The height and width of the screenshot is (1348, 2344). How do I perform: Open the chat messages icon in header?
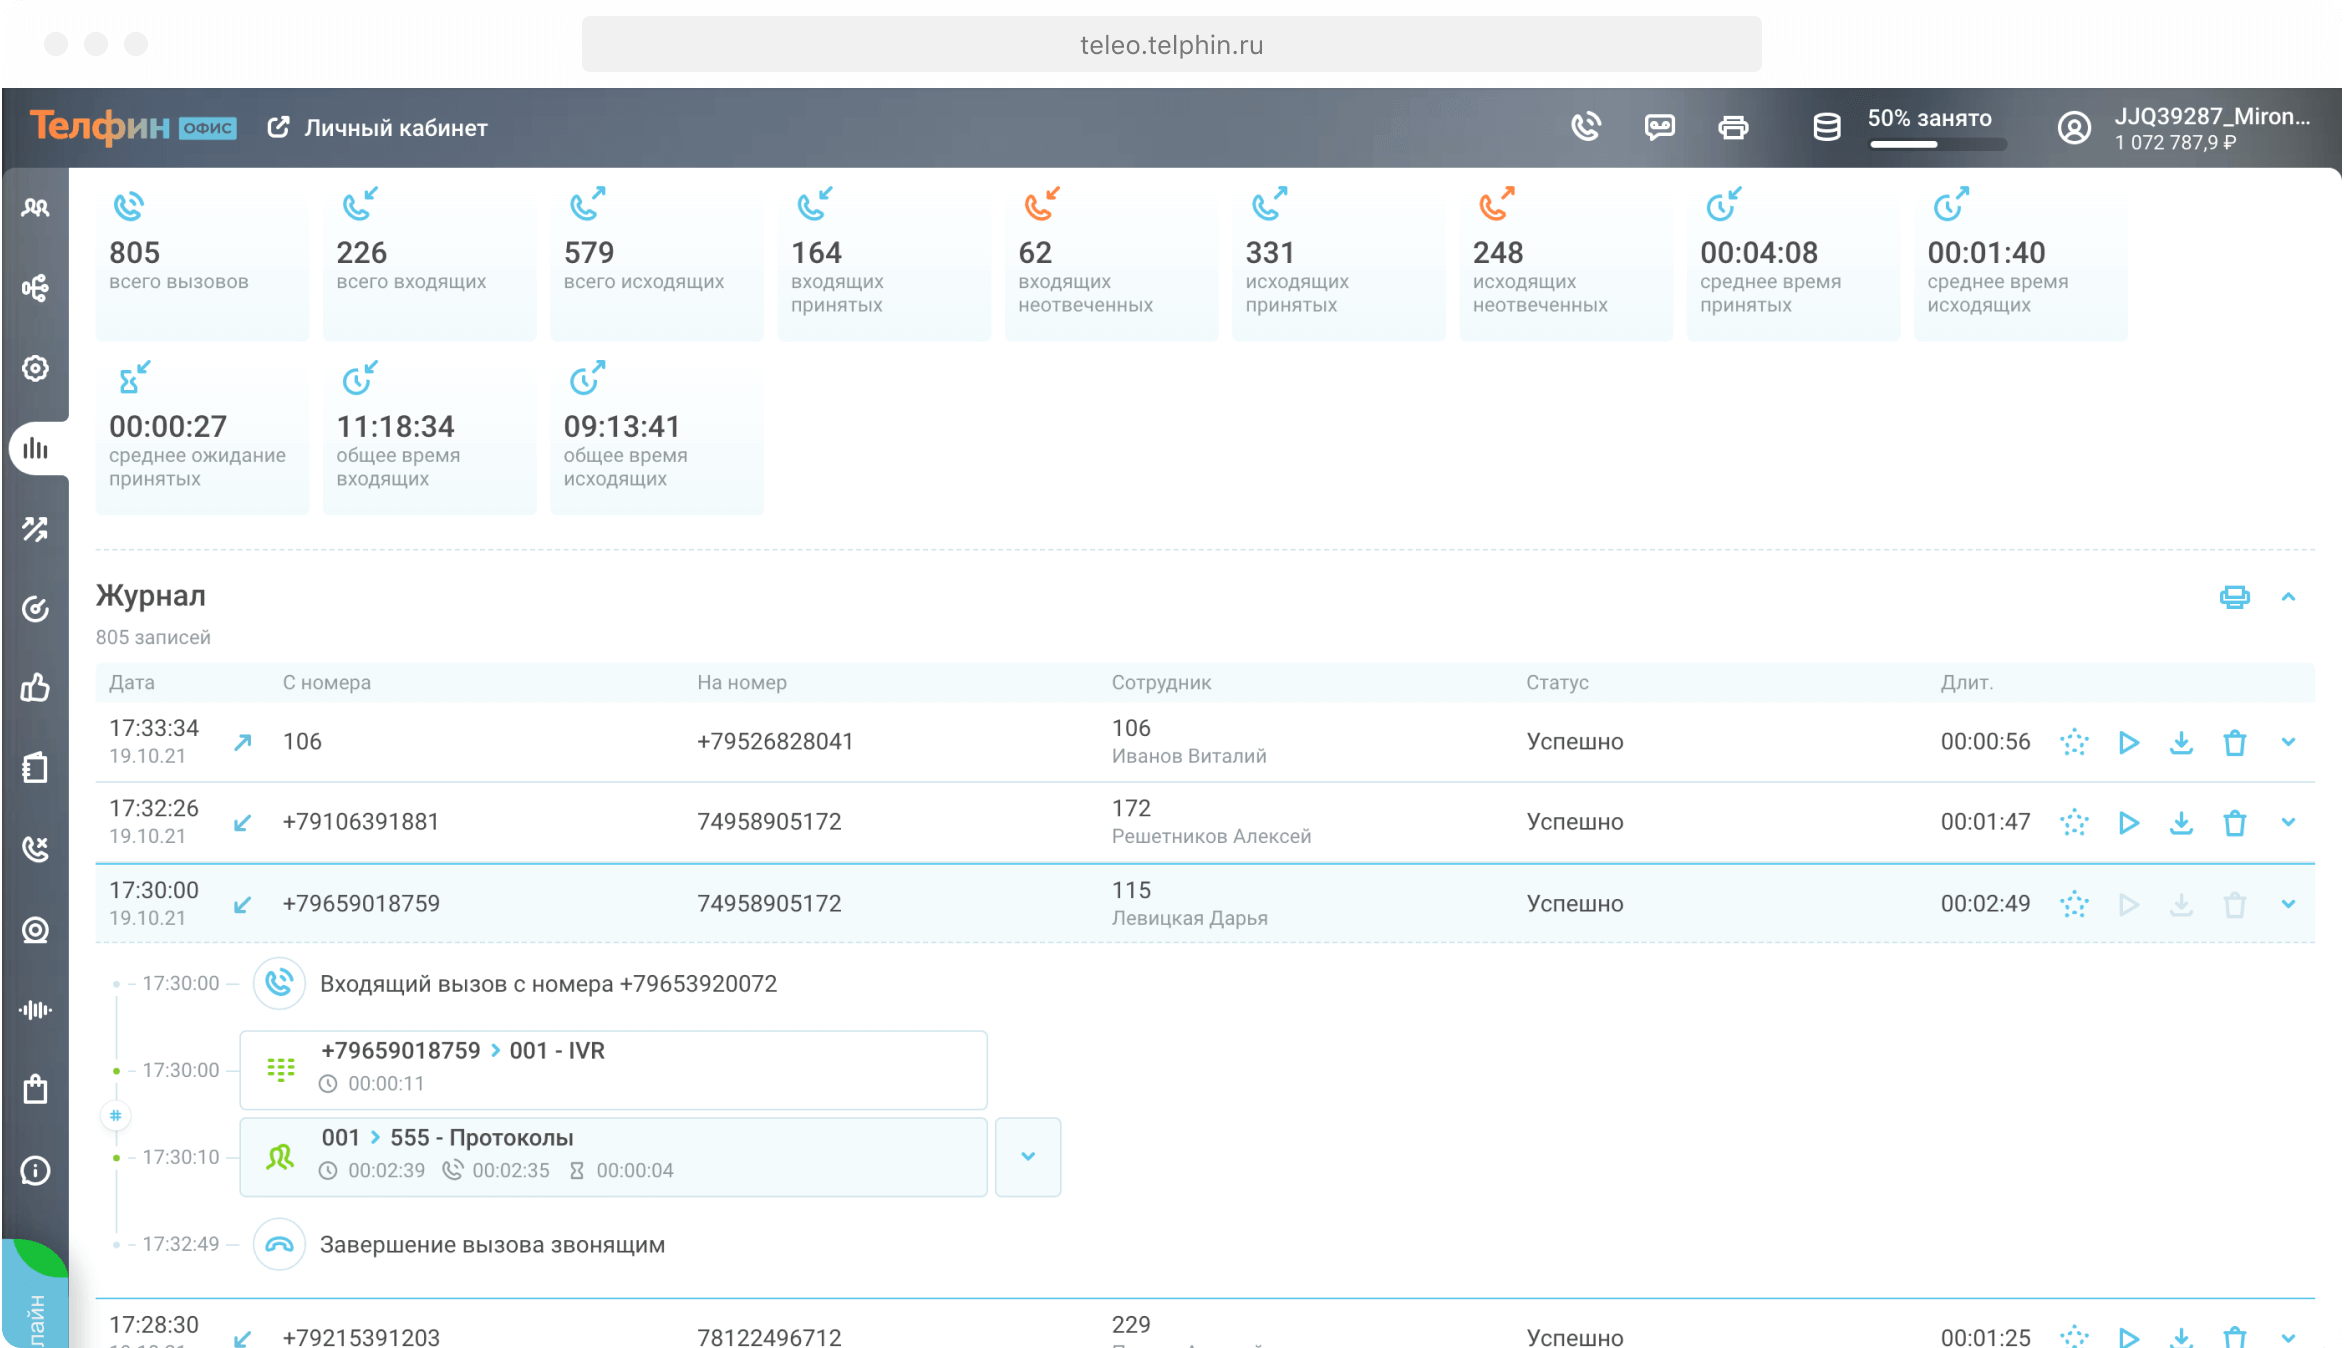click(x=1660, y=127)
